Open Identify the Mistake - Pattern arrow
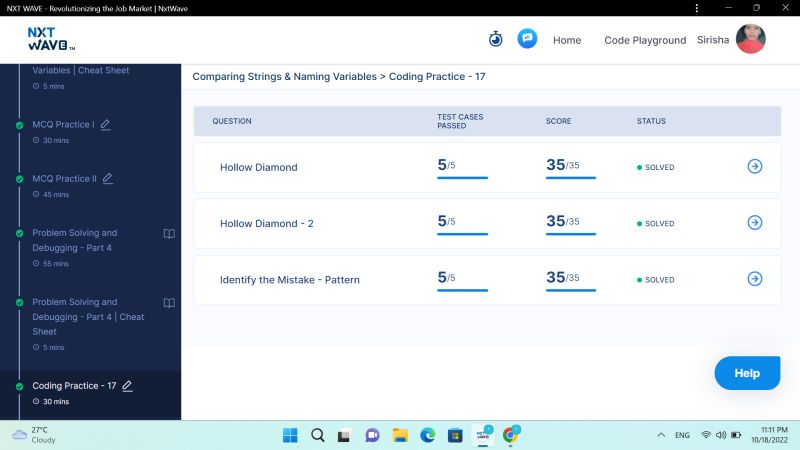 [755, 279]
